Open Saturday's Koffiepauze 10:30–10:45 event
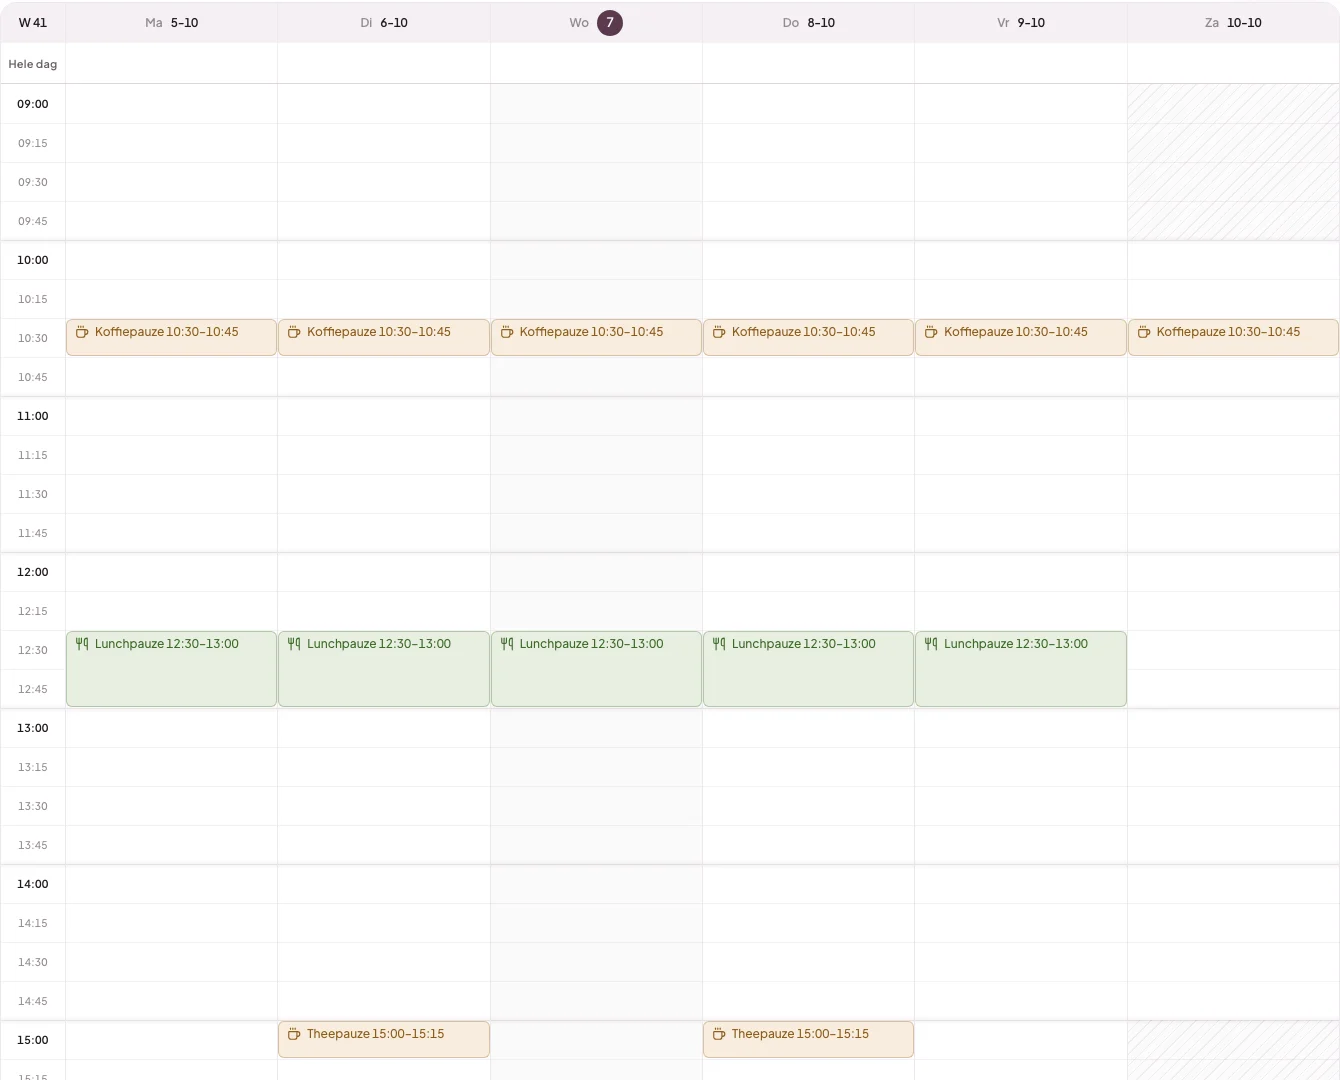The width and height of the screenshot is (1340, 1080). pyautogui.click(x=1233, y=337)
